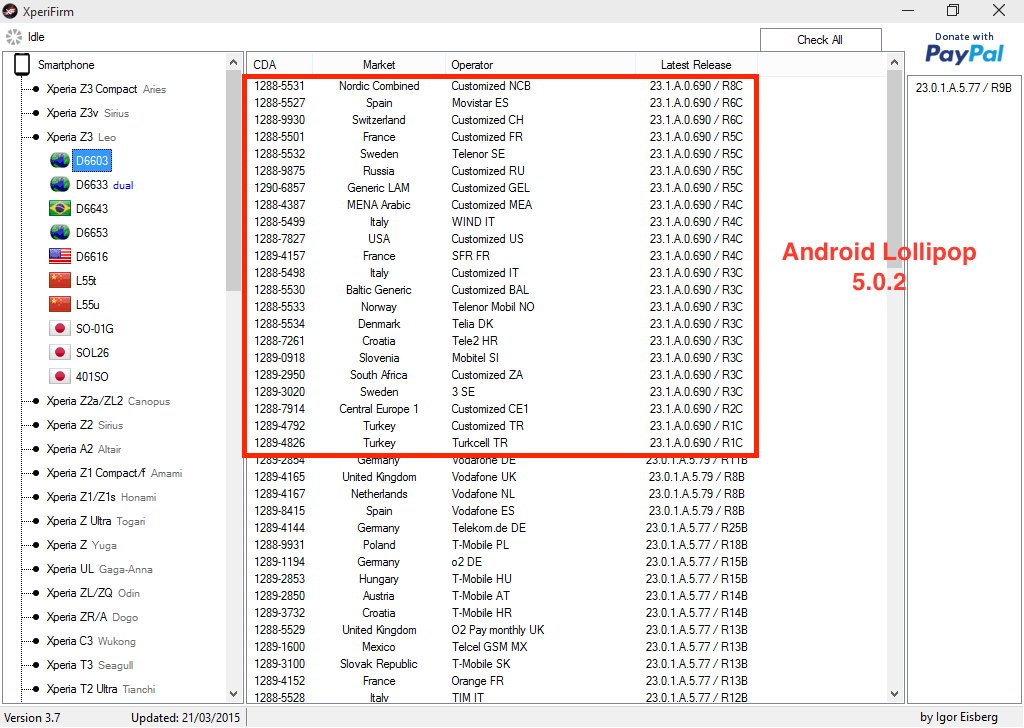Select the Telekom.de DE firmware row
Viewport: 1024px width, 728px height.
502,528
